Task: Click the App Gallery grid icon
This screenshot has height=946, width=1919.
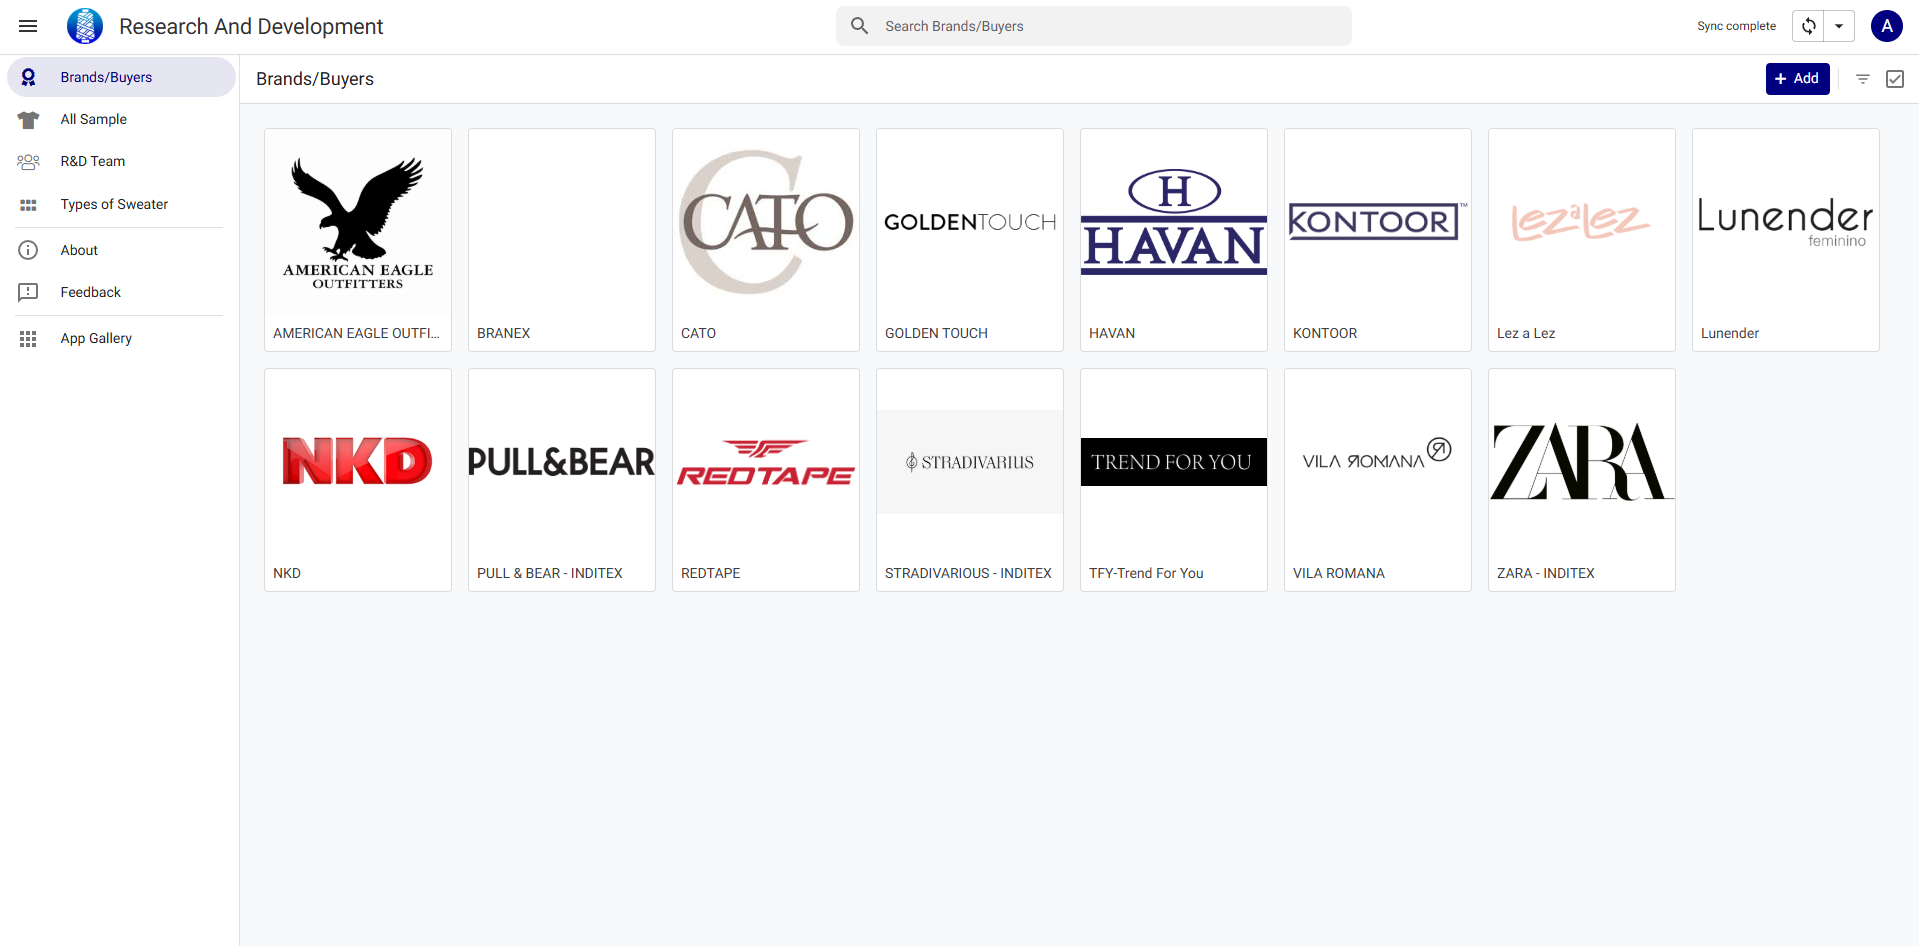Action: (x=29, y=339)
